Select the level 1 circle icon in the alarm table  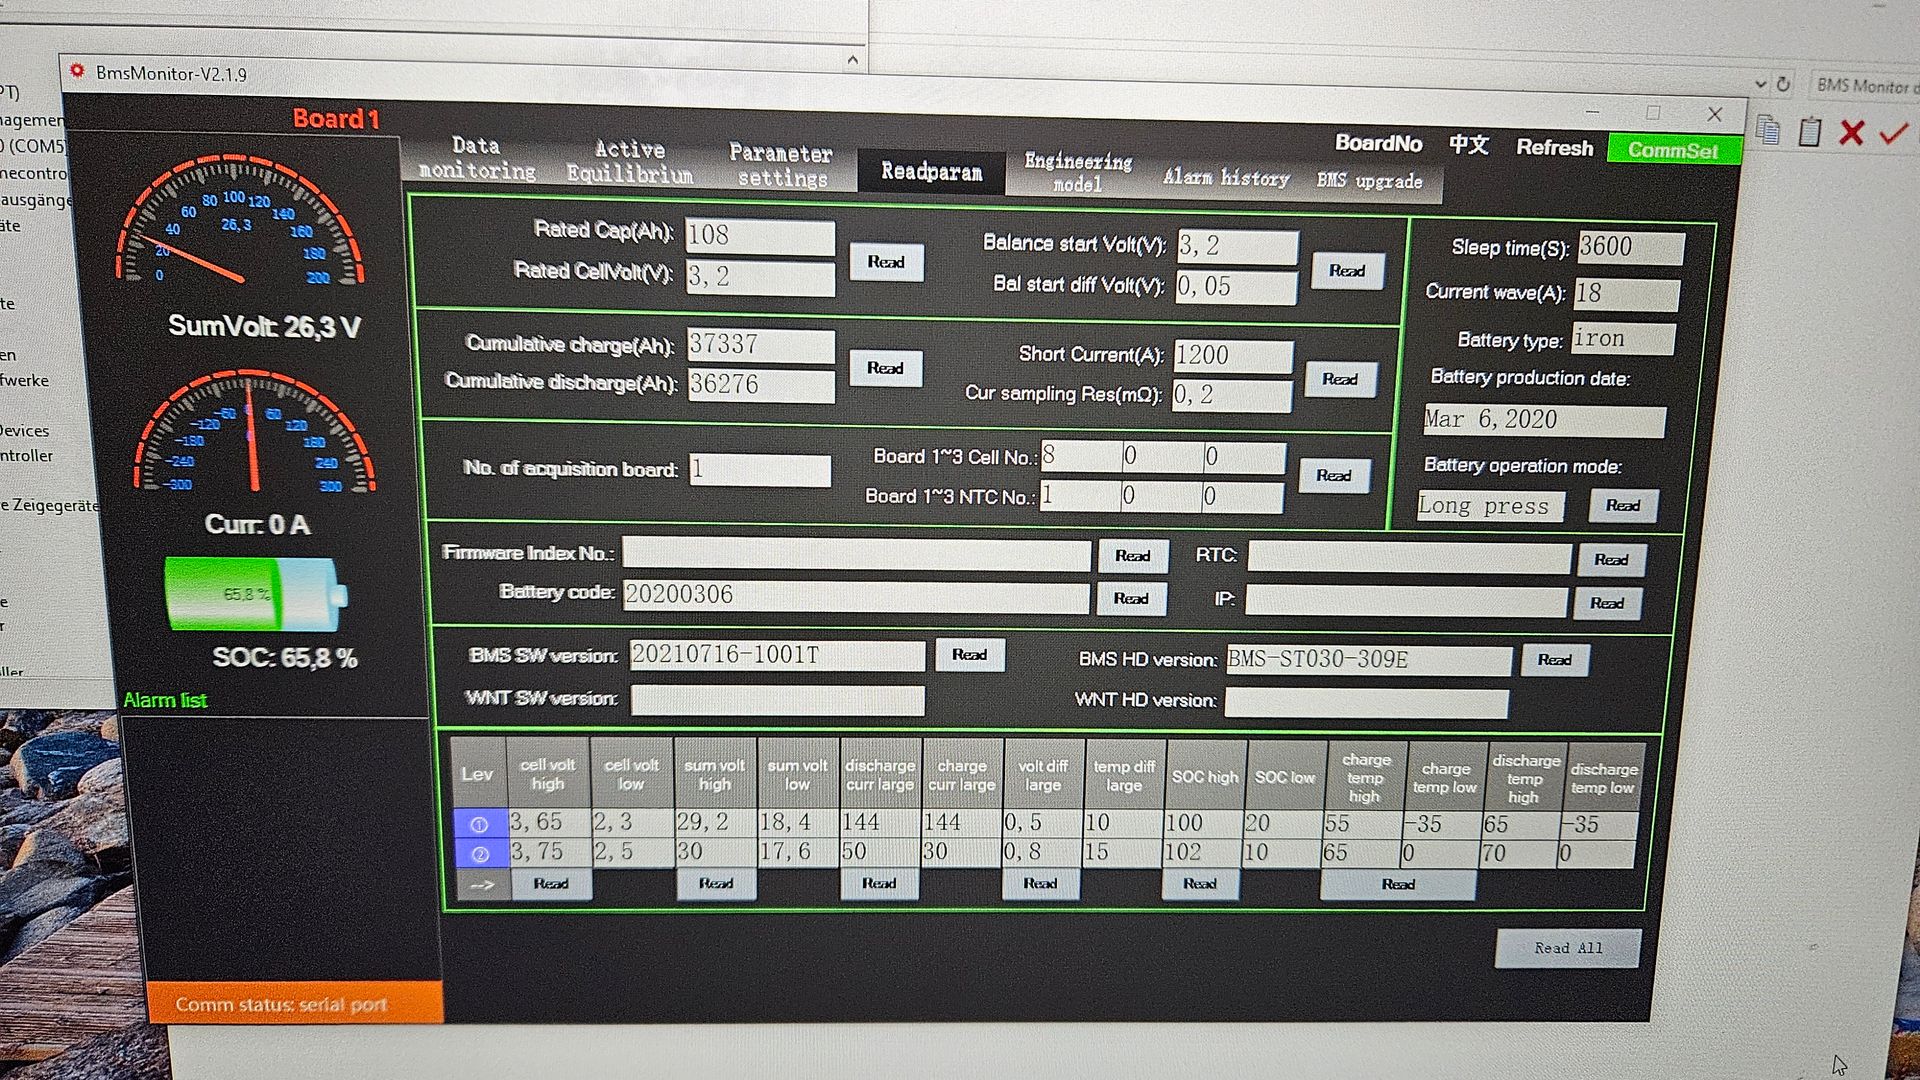479,824
